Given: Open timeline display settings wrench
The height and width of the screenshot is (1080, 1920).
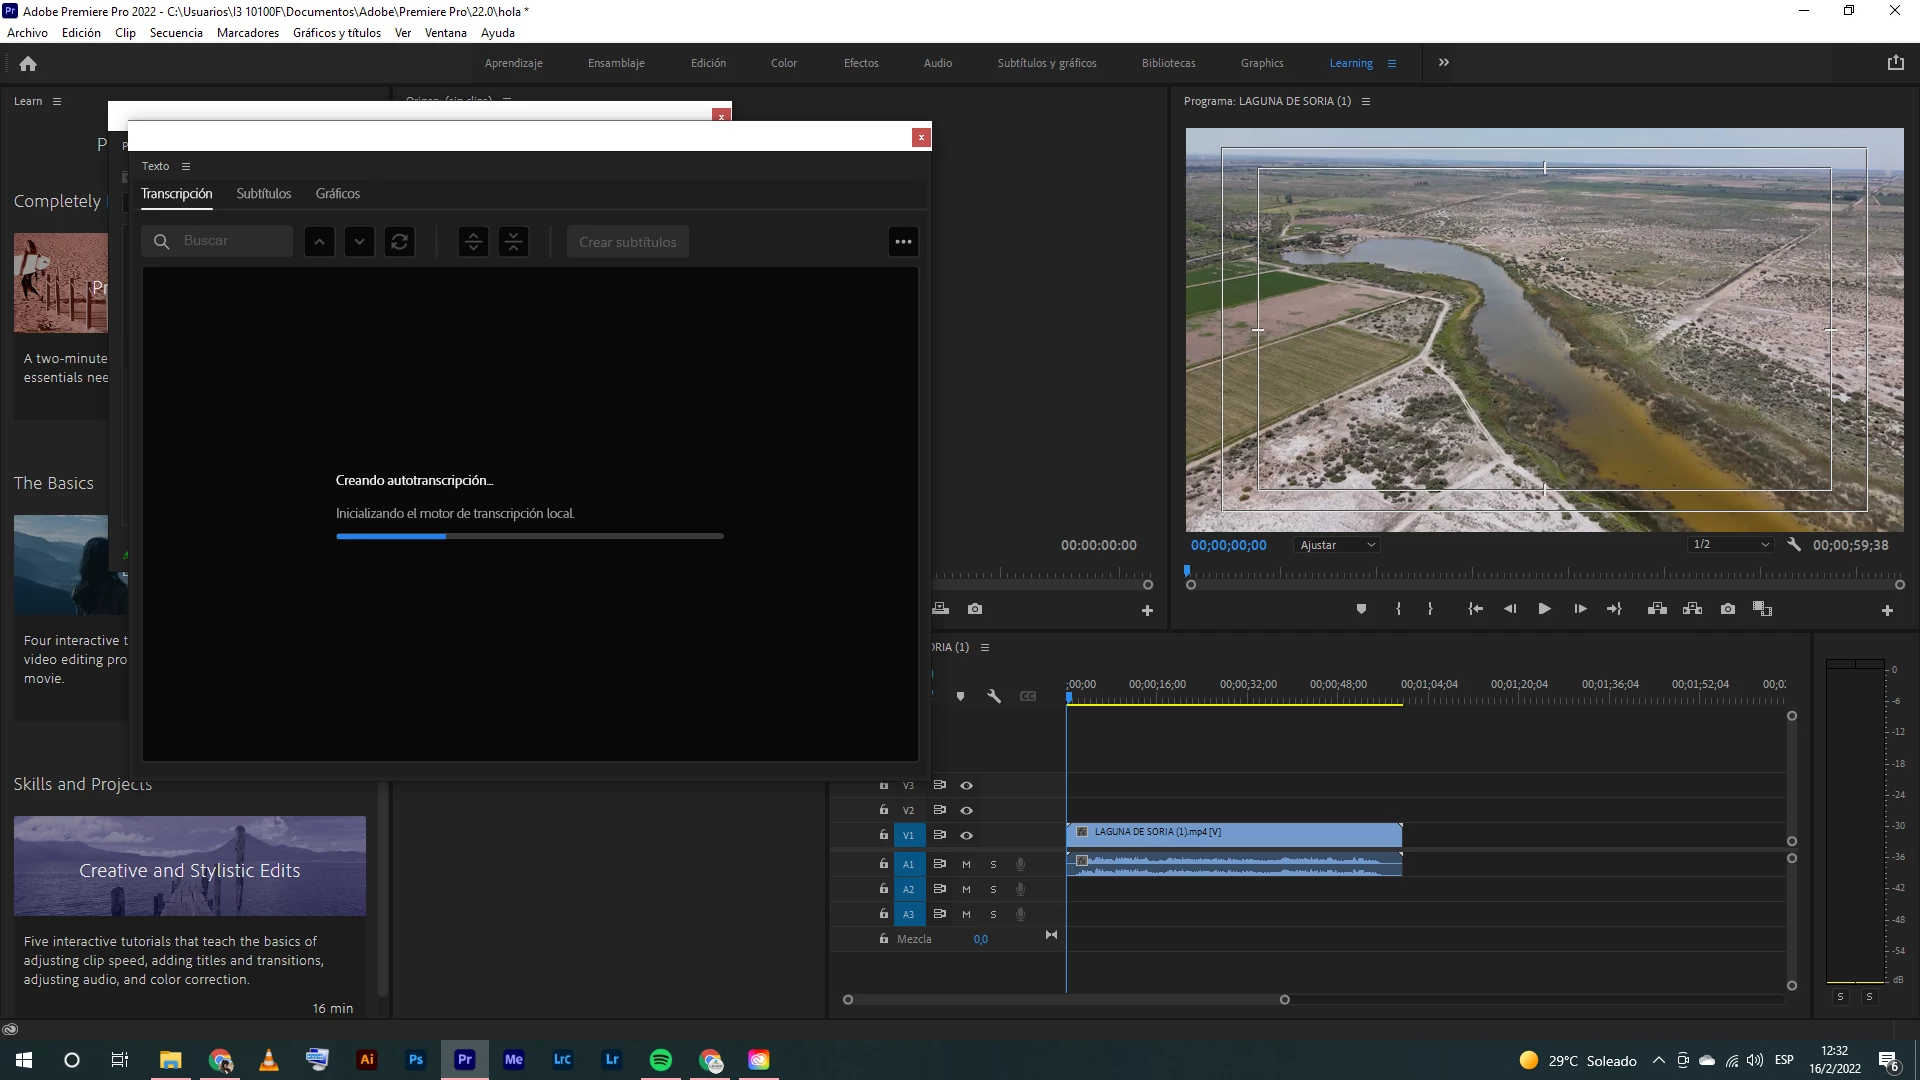Looking at the screenshot, I should (x=994, y=696).
